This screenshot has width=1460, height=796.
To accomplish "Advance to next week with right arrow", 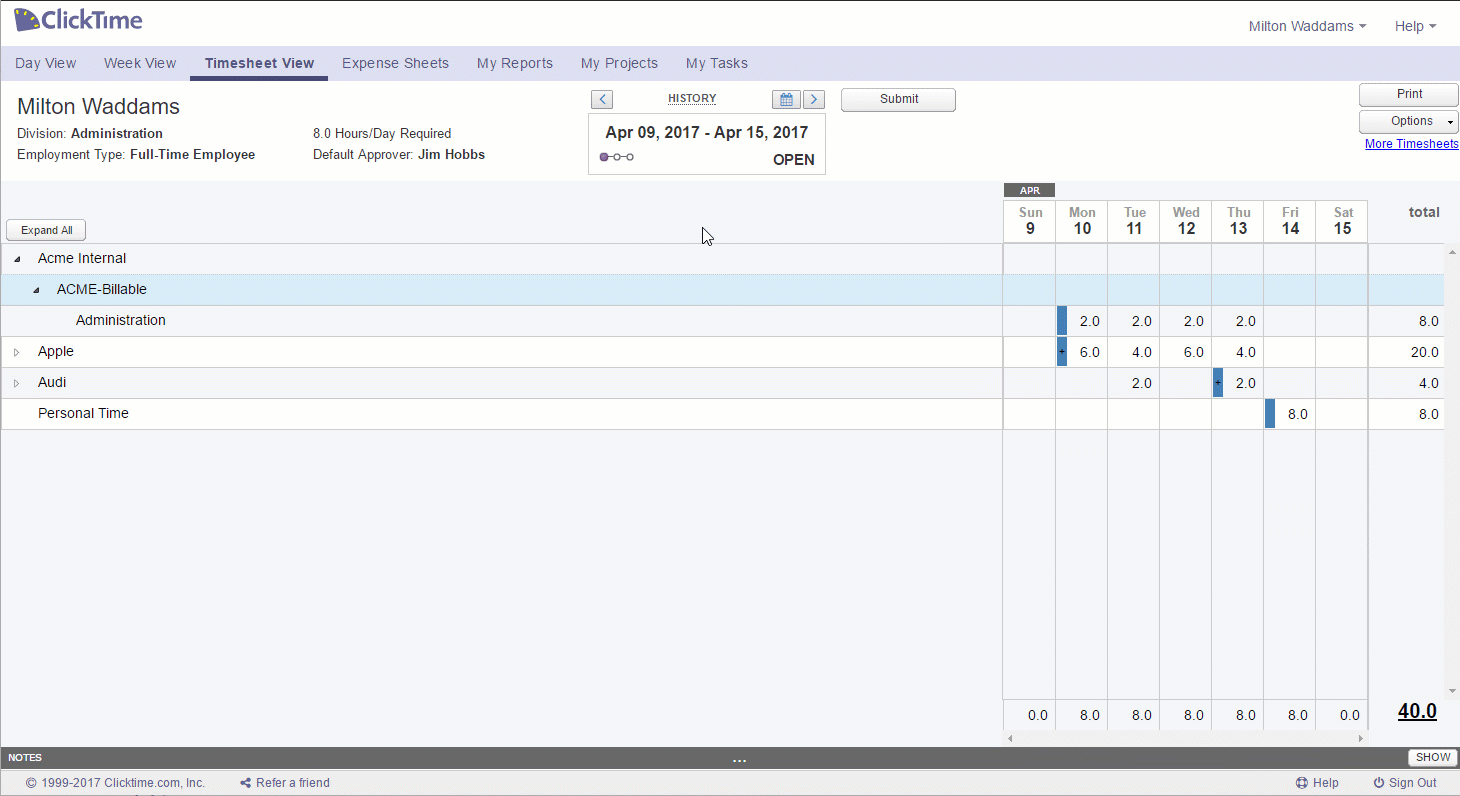I will tap(814, 99).
